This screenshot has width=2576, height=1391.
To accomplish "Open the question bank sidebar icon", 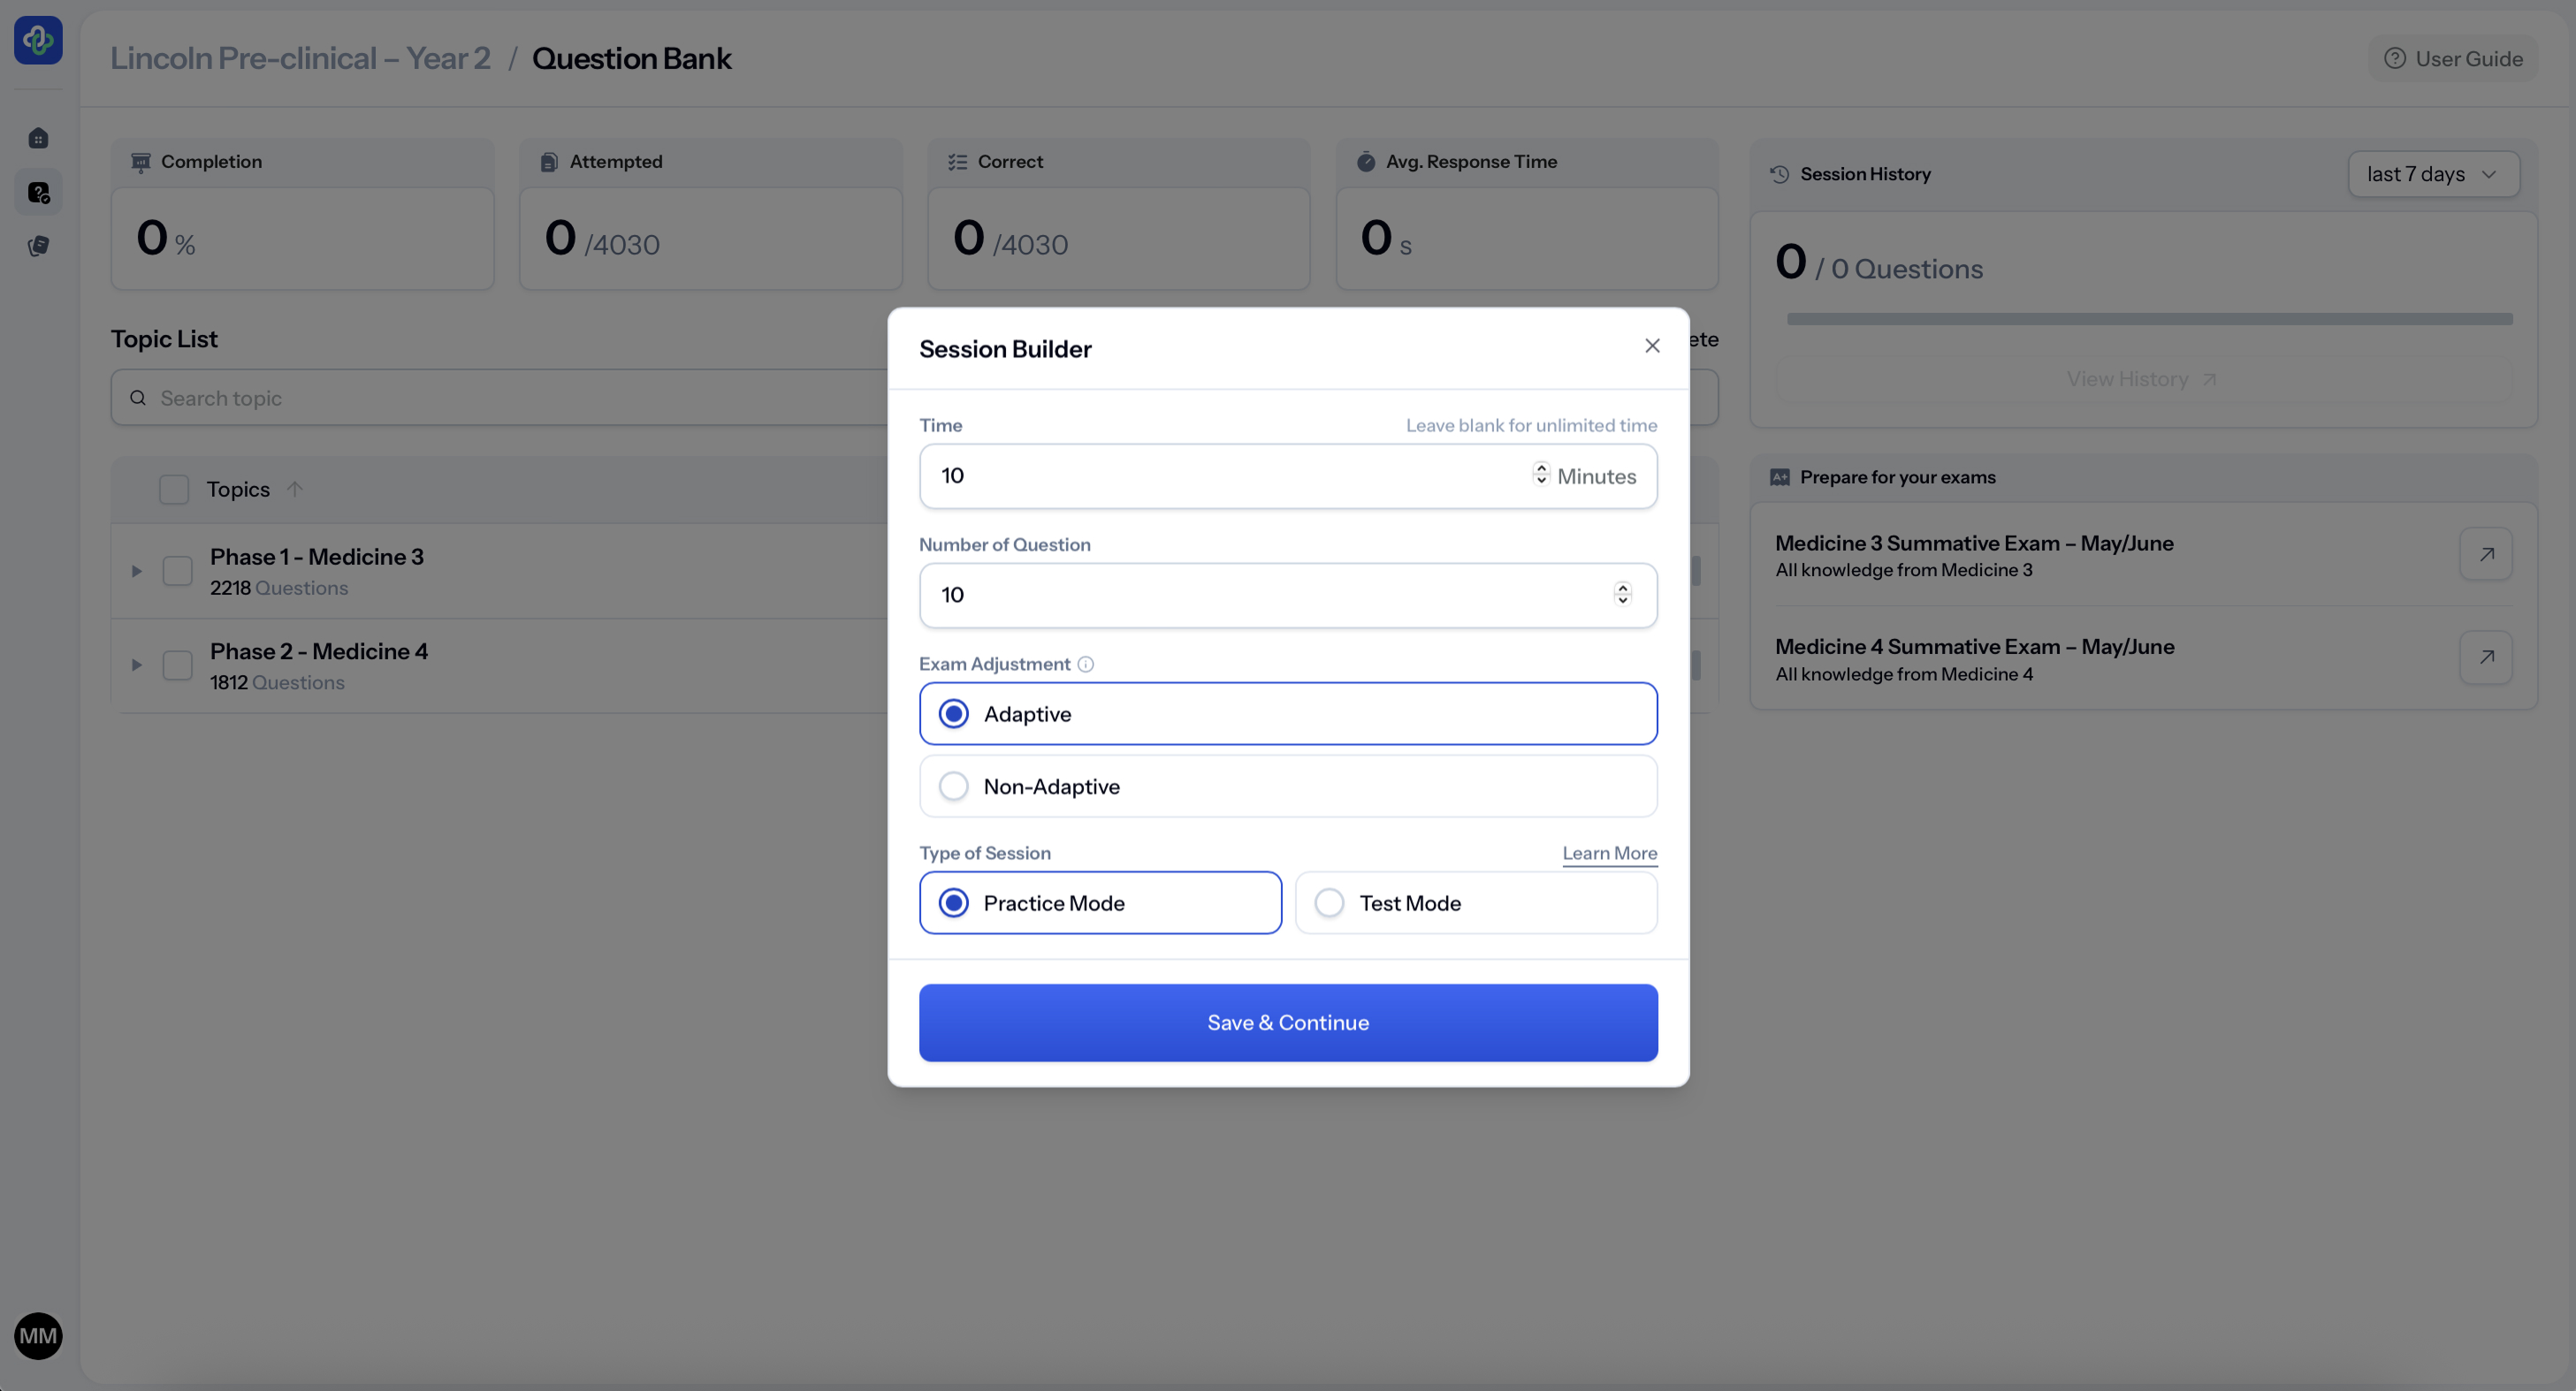I will tap(38, 192).
